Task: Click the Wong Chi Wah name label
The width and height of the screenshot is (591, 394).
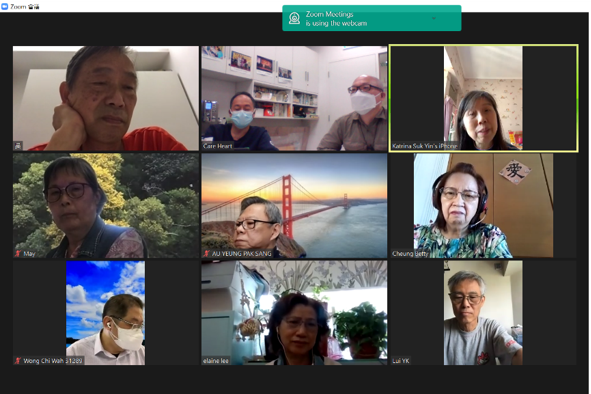Action: [x=53, y=361]
